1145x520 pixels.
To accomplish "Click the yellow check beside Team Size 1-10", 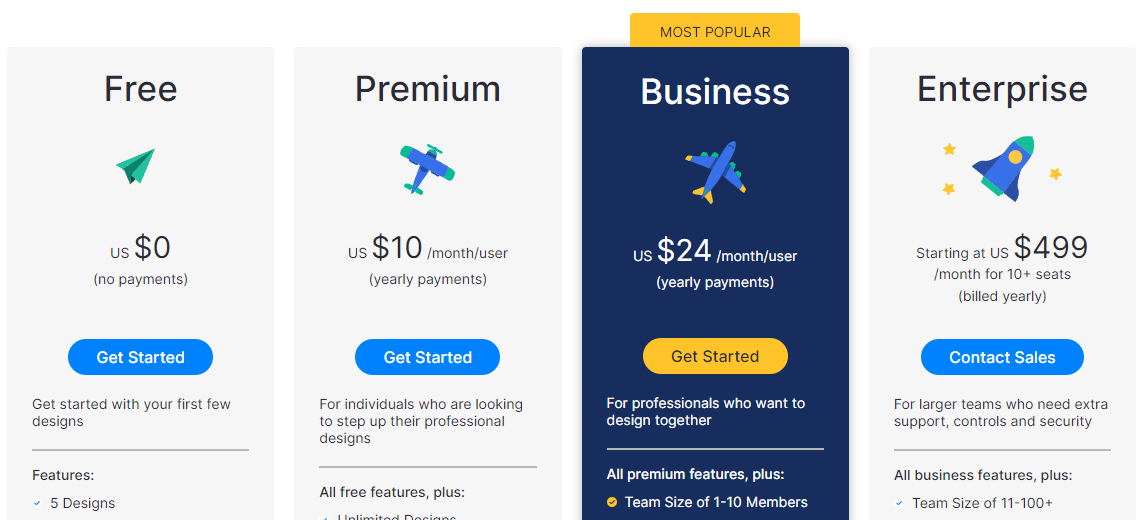I will [612, 502].
